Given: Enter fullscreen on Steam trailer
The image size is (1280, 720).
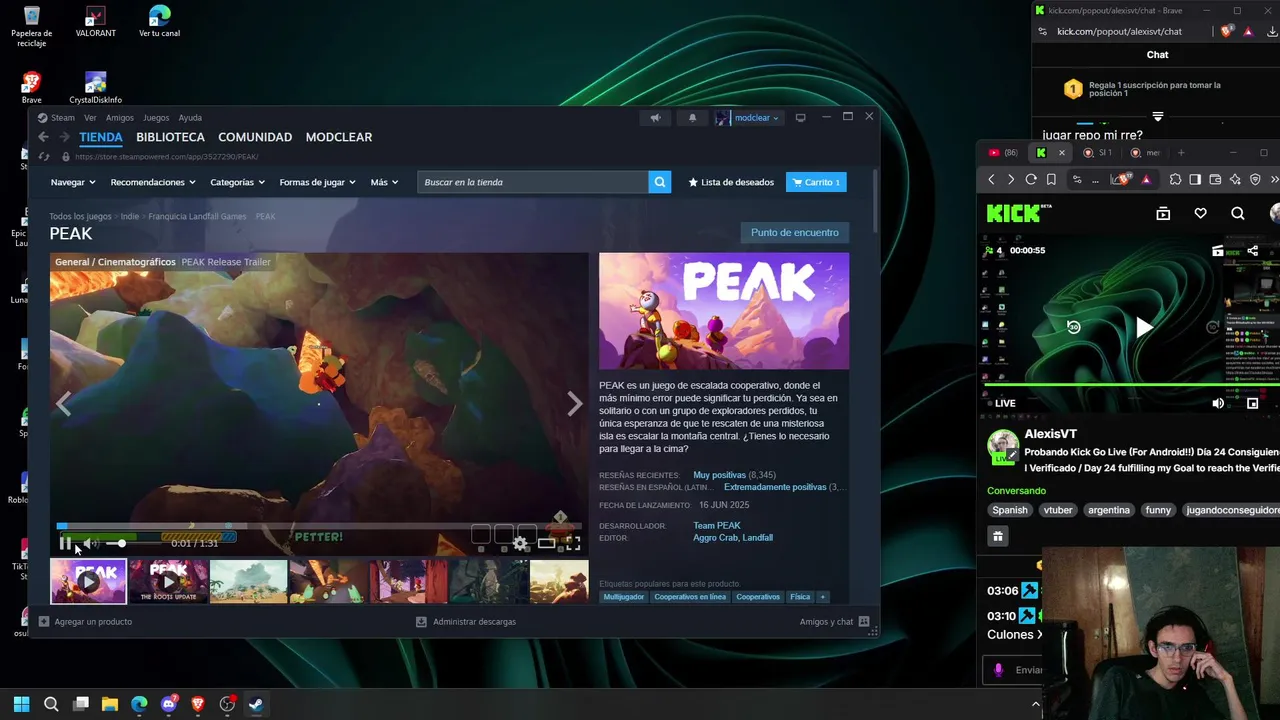Looking at the screenshot, I should click(x=573, y=544).
